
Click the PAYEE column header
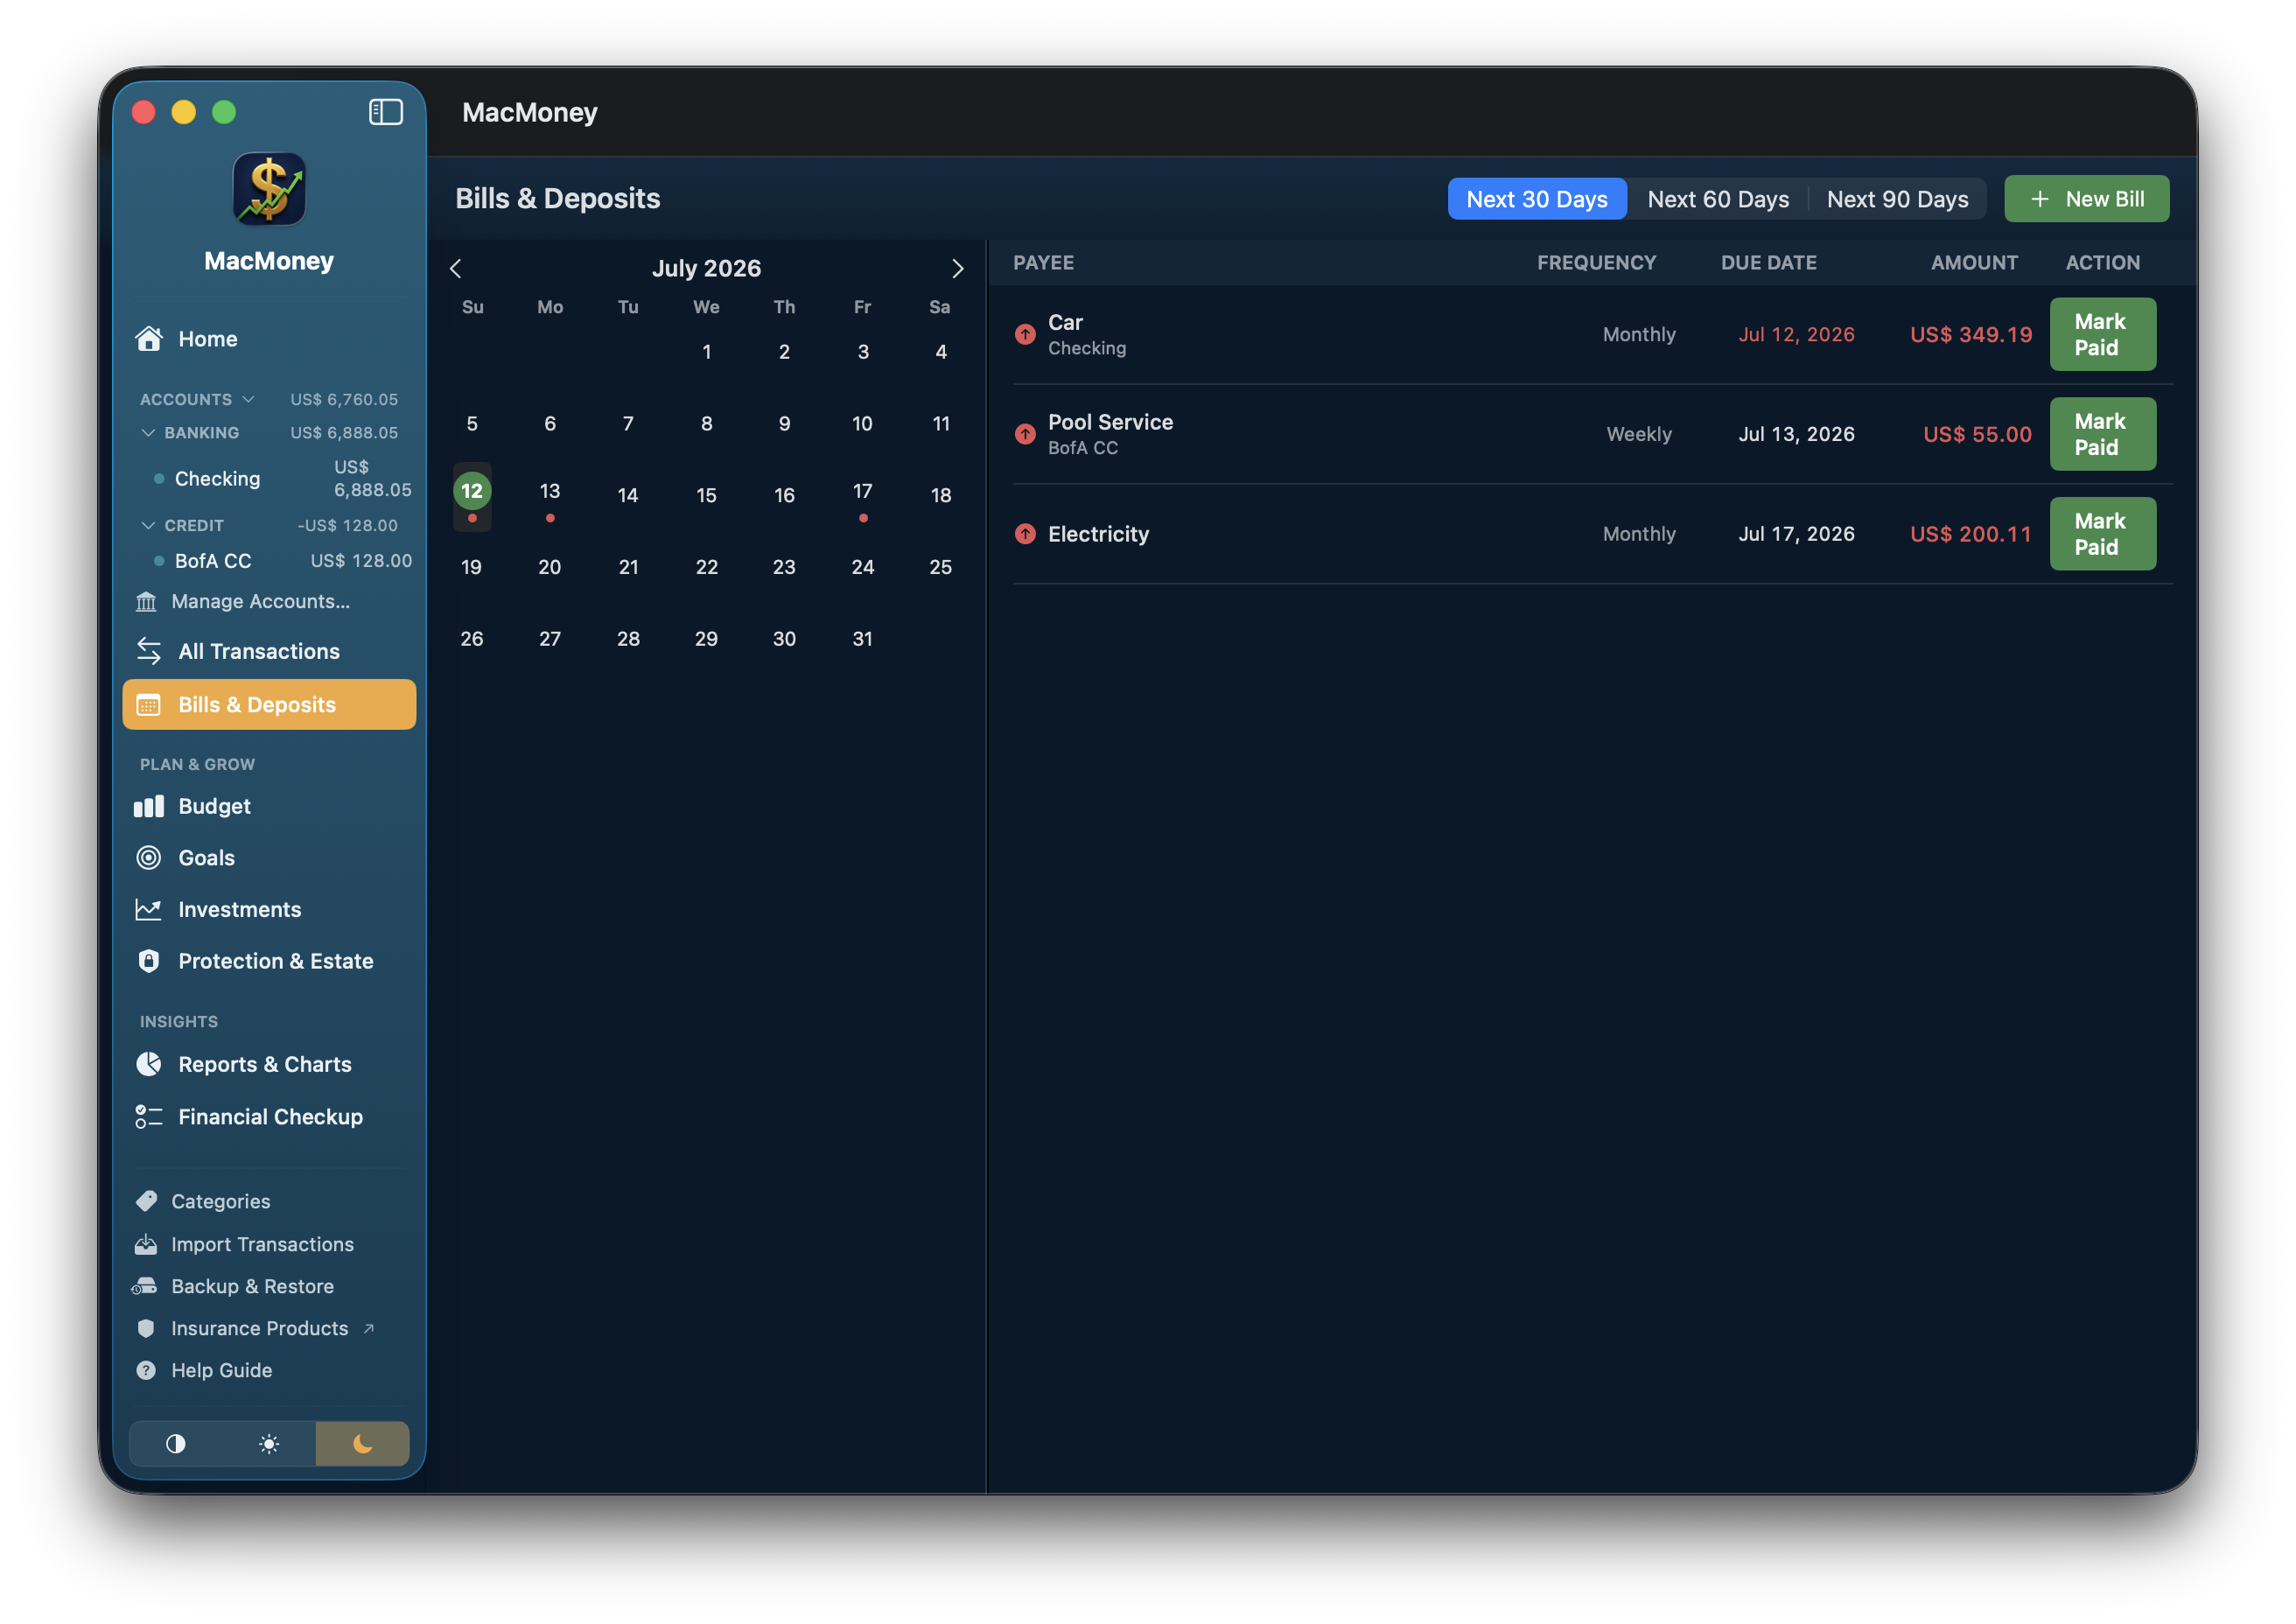coord(1043,262)
